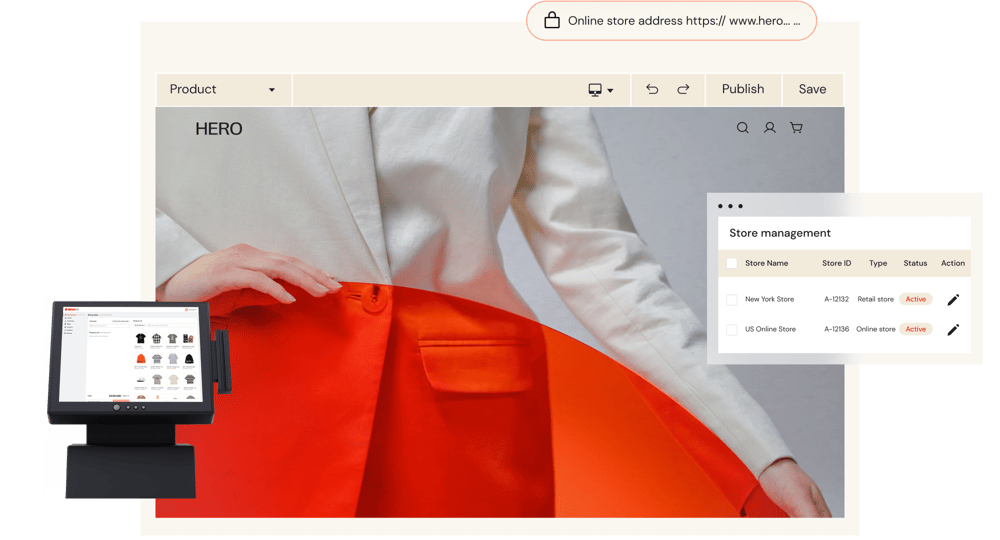
Task: Publish the store page
Action: [x=743, y=89]
